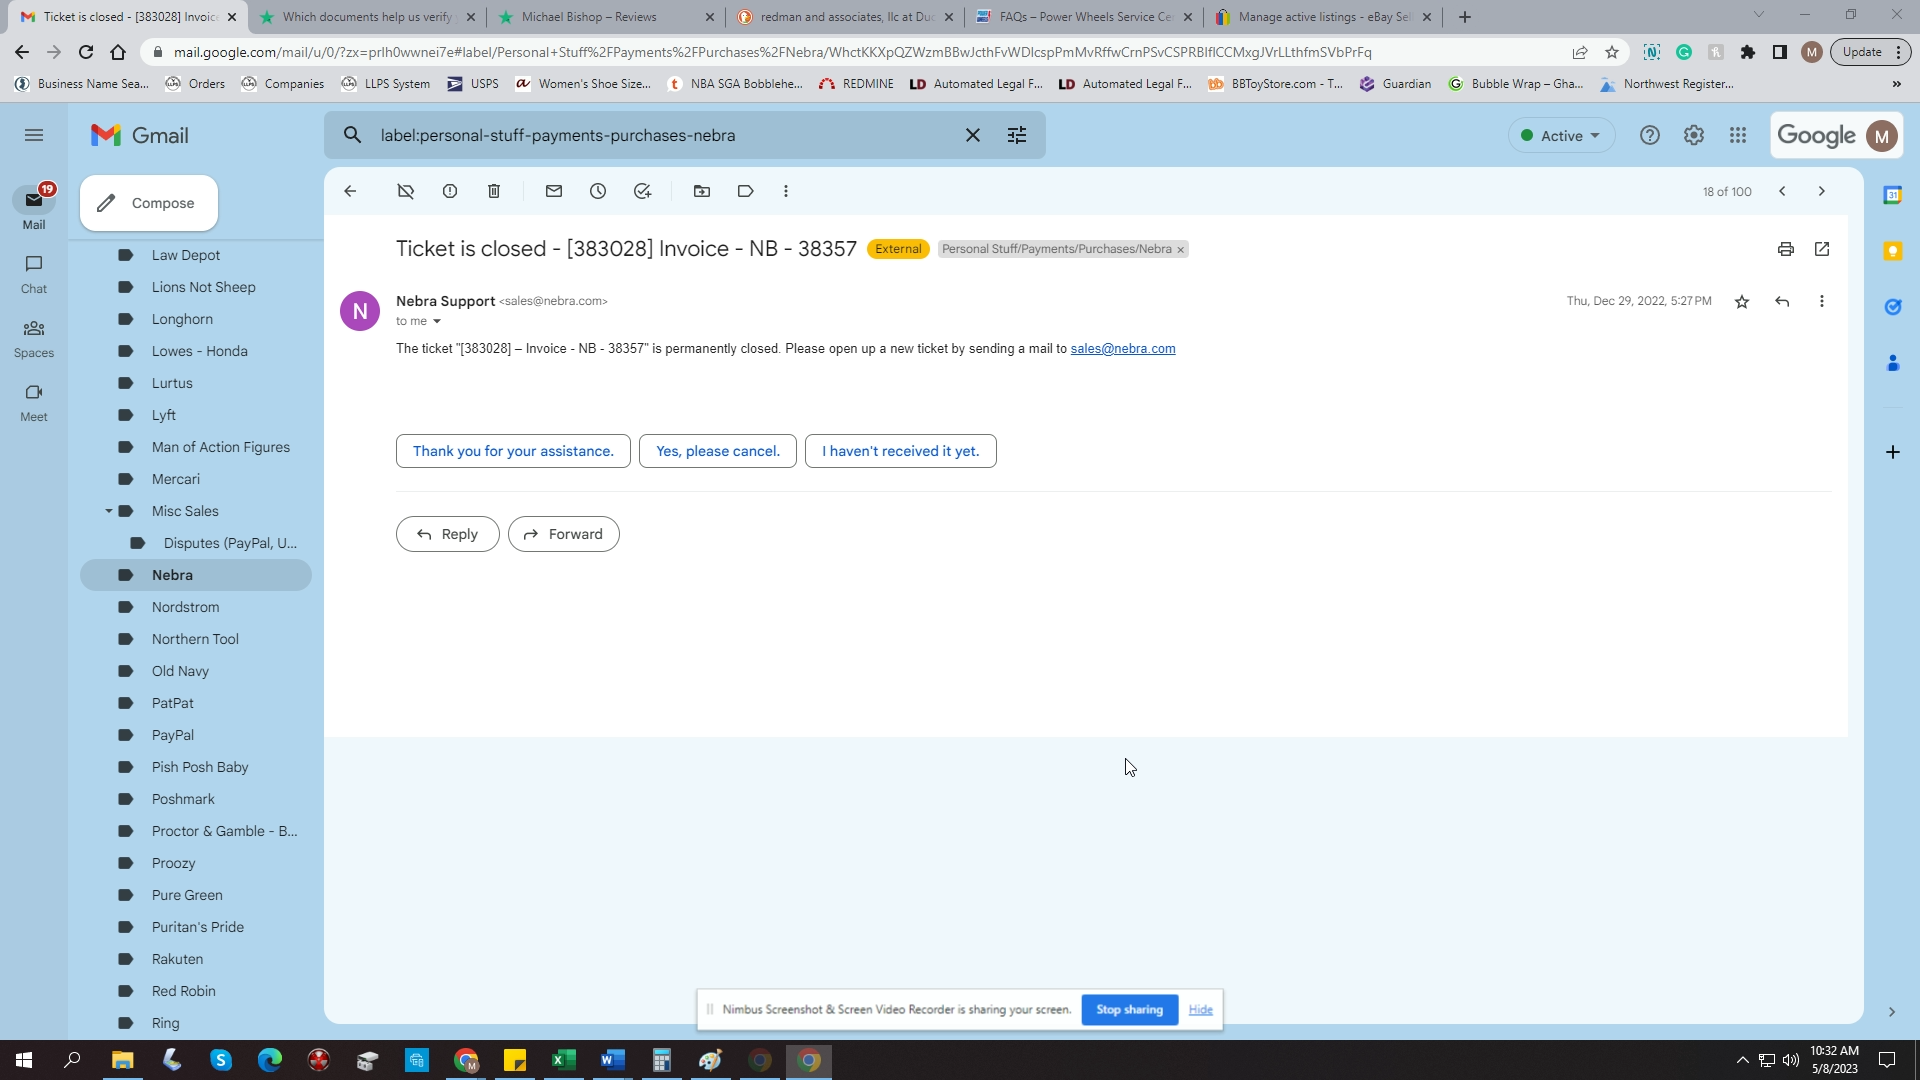Report this email as spam
Screen dimensions: 1920x1080
(x=450, y=191)
